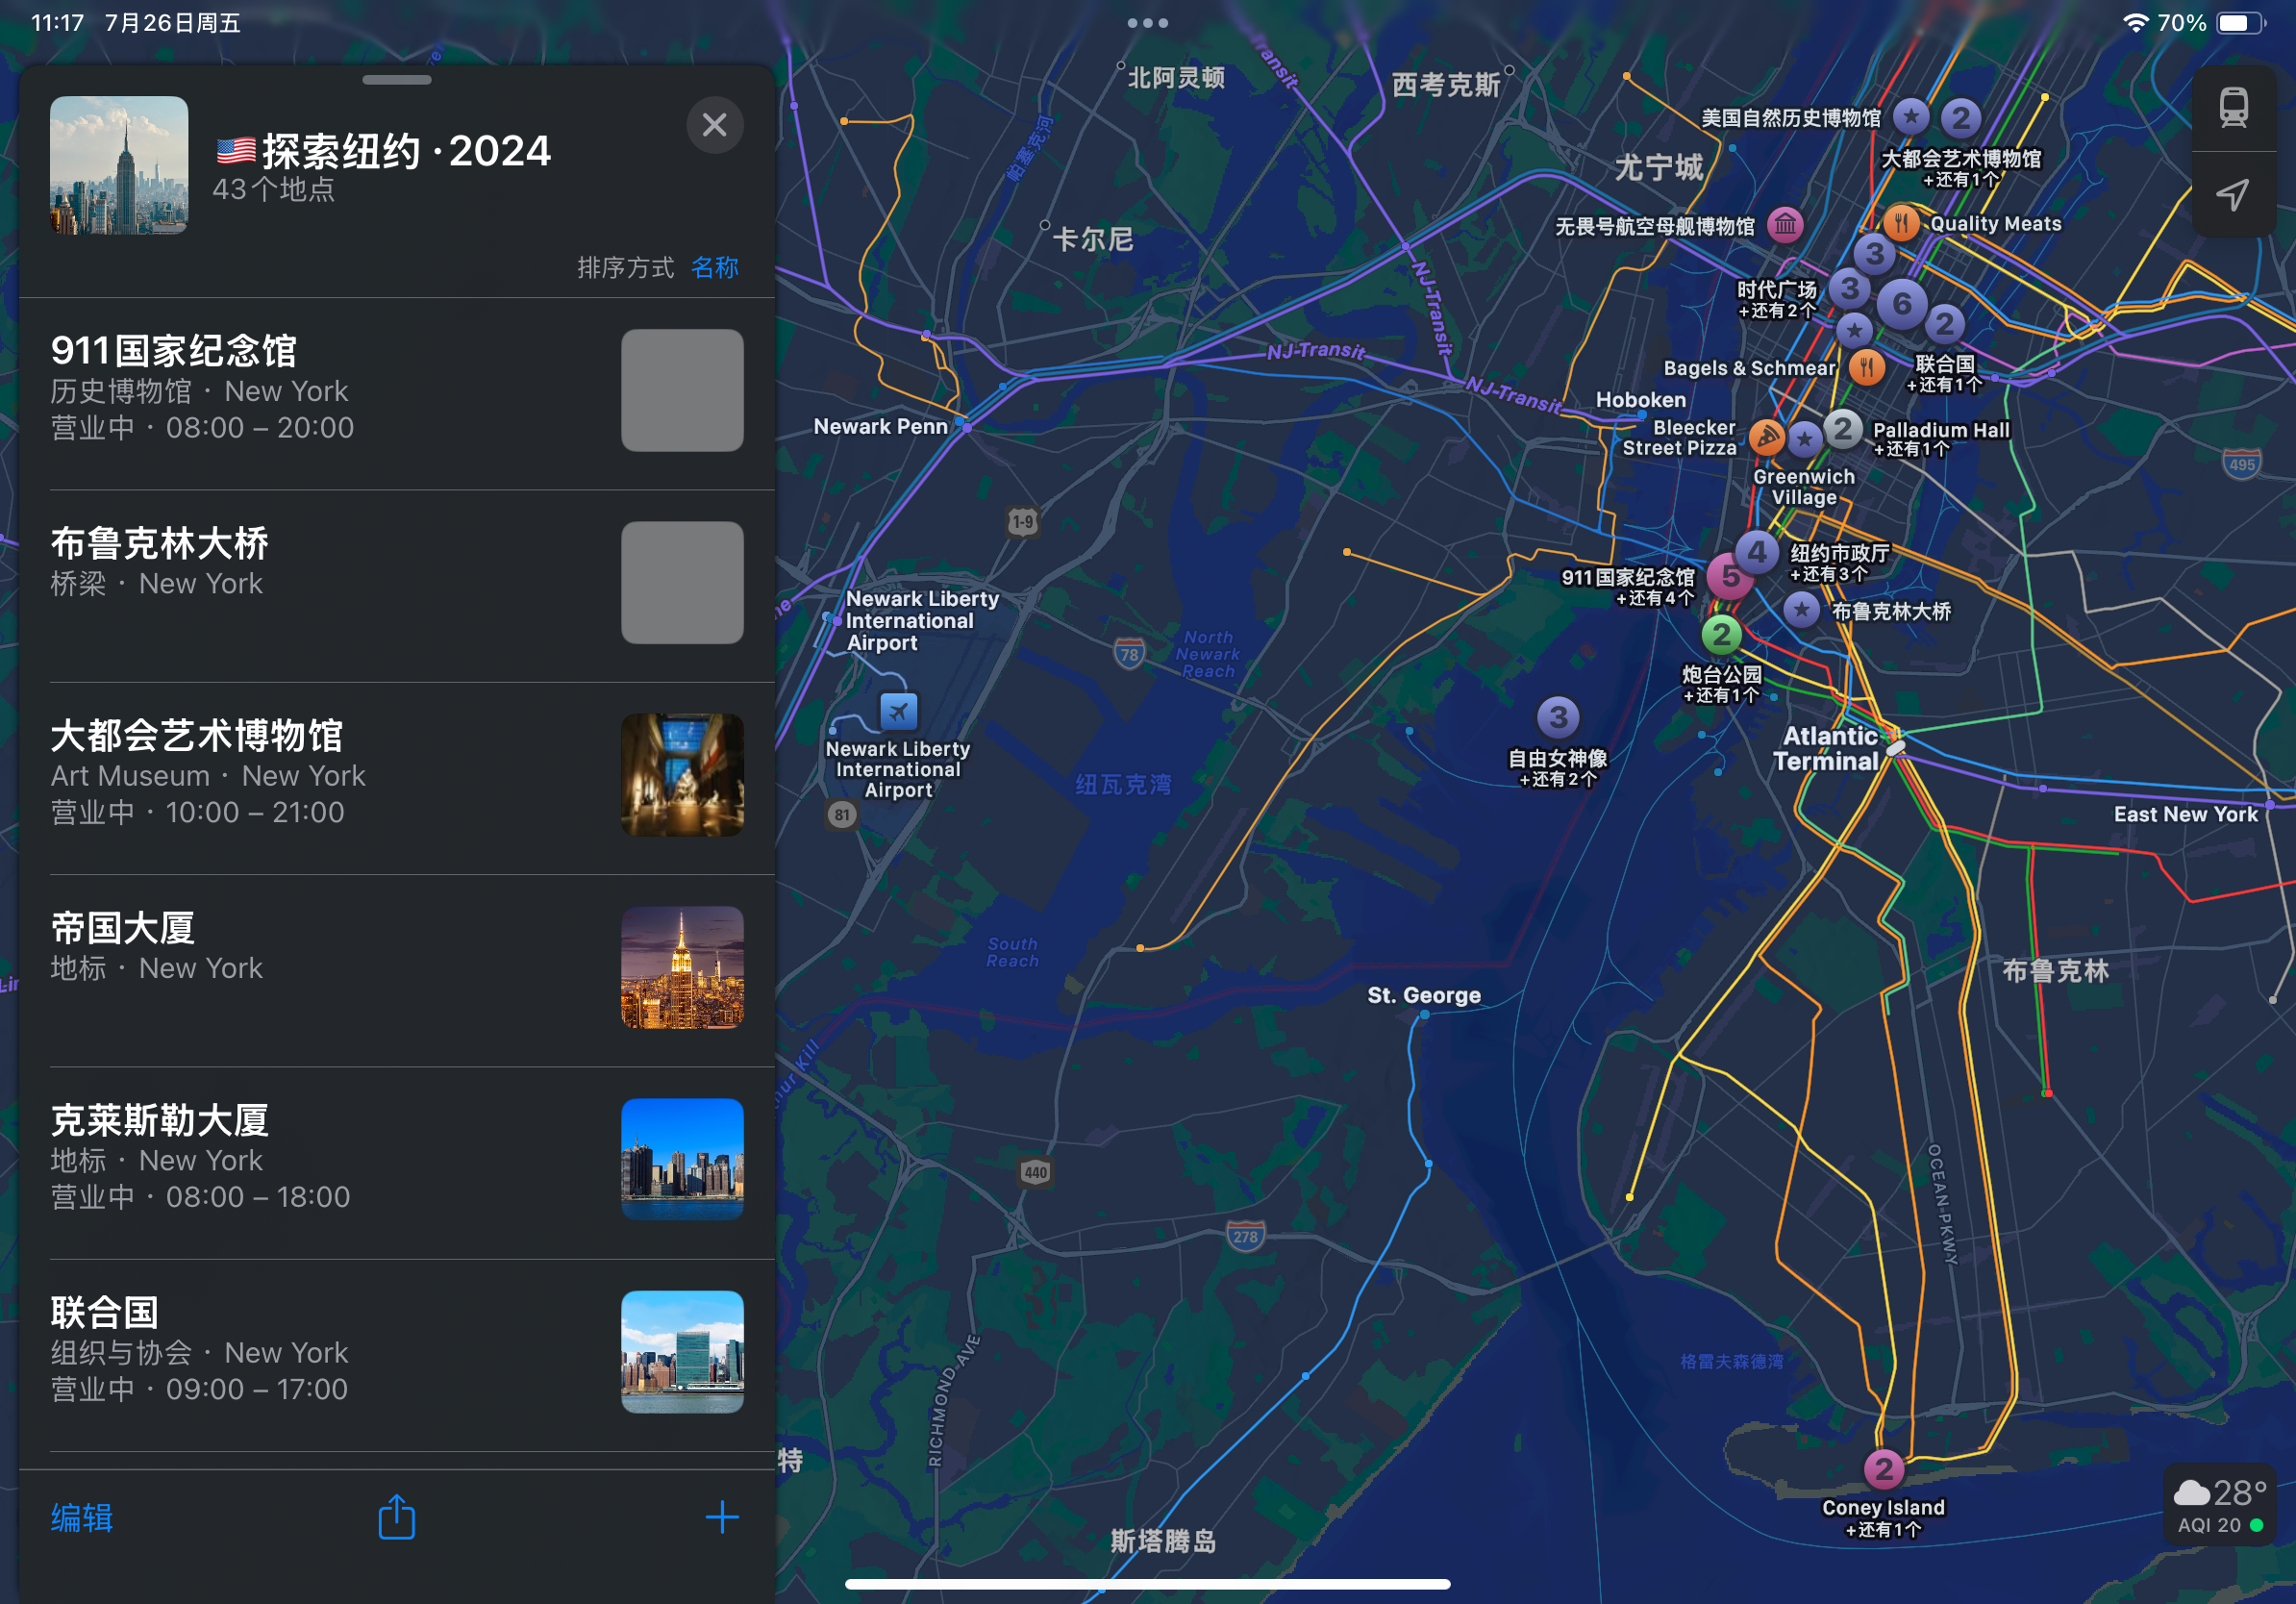Select the 联合国 cluster pin numbered 2
Viewport: 2296px width, 1604px height.
pos(1944,324)
